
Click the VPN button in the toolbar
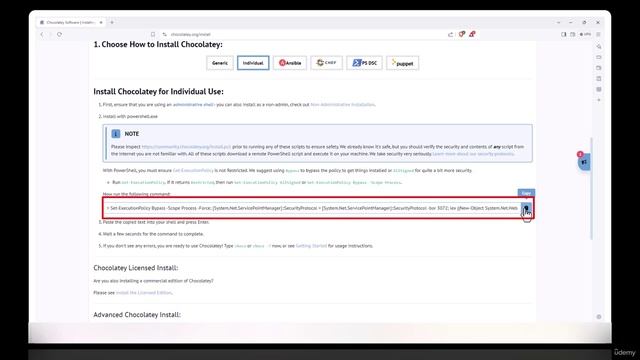585,34
